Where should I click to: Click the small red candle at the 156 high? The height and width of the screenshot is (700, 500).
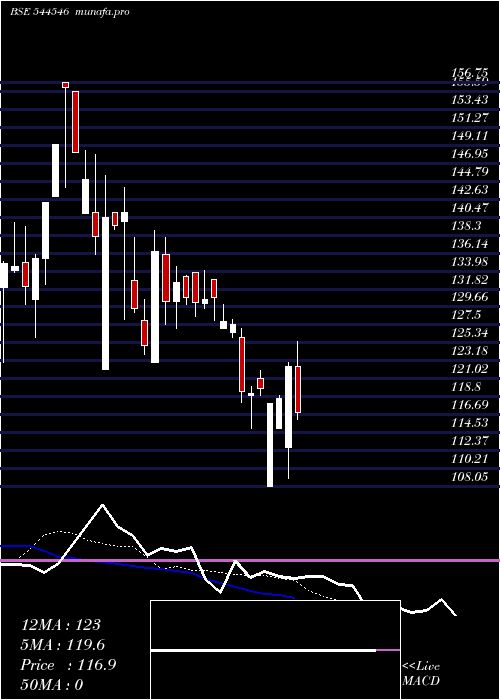[x=66, y=85]
